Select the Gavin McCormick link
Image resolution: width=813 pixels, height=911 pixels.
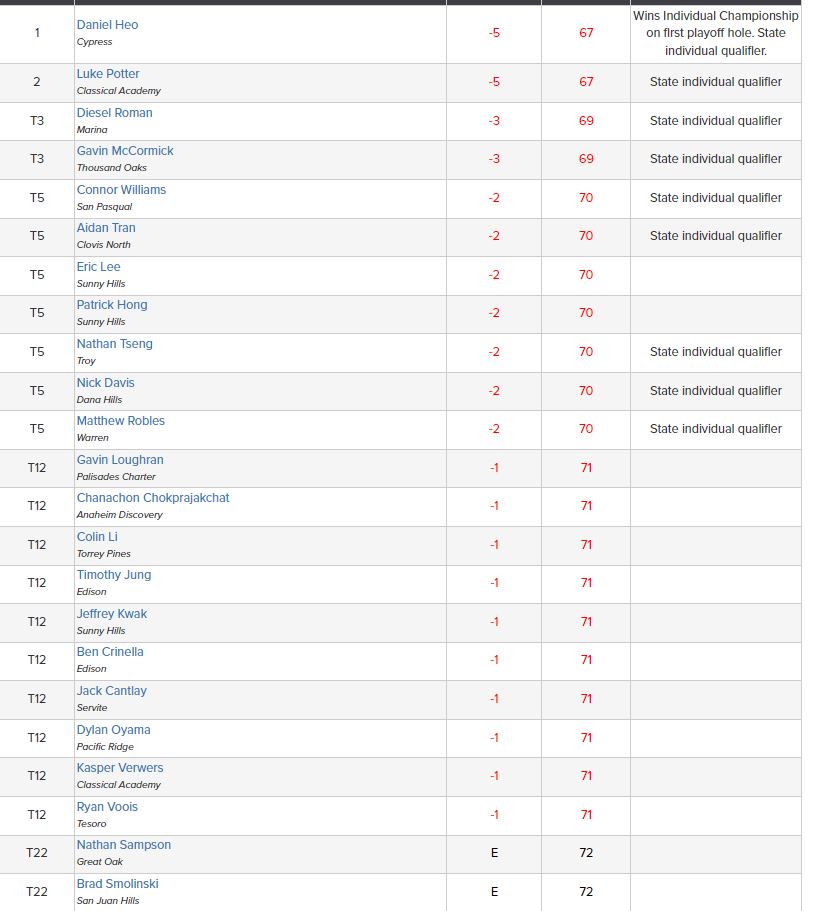pos(125,151)
